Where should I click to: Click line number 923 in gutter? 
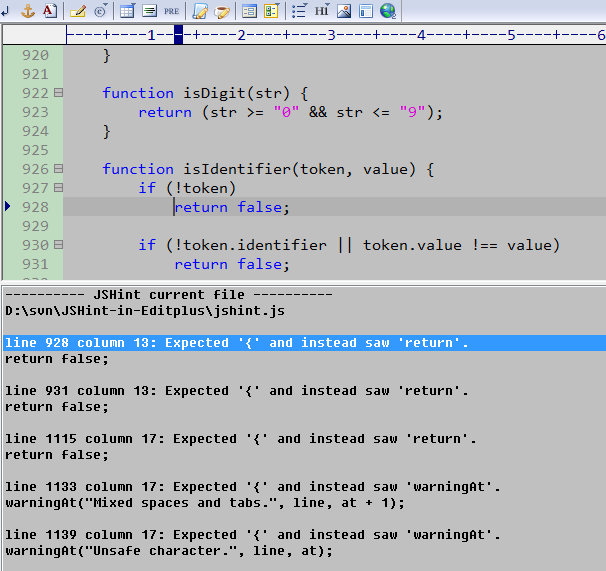(x=35, y=112)
